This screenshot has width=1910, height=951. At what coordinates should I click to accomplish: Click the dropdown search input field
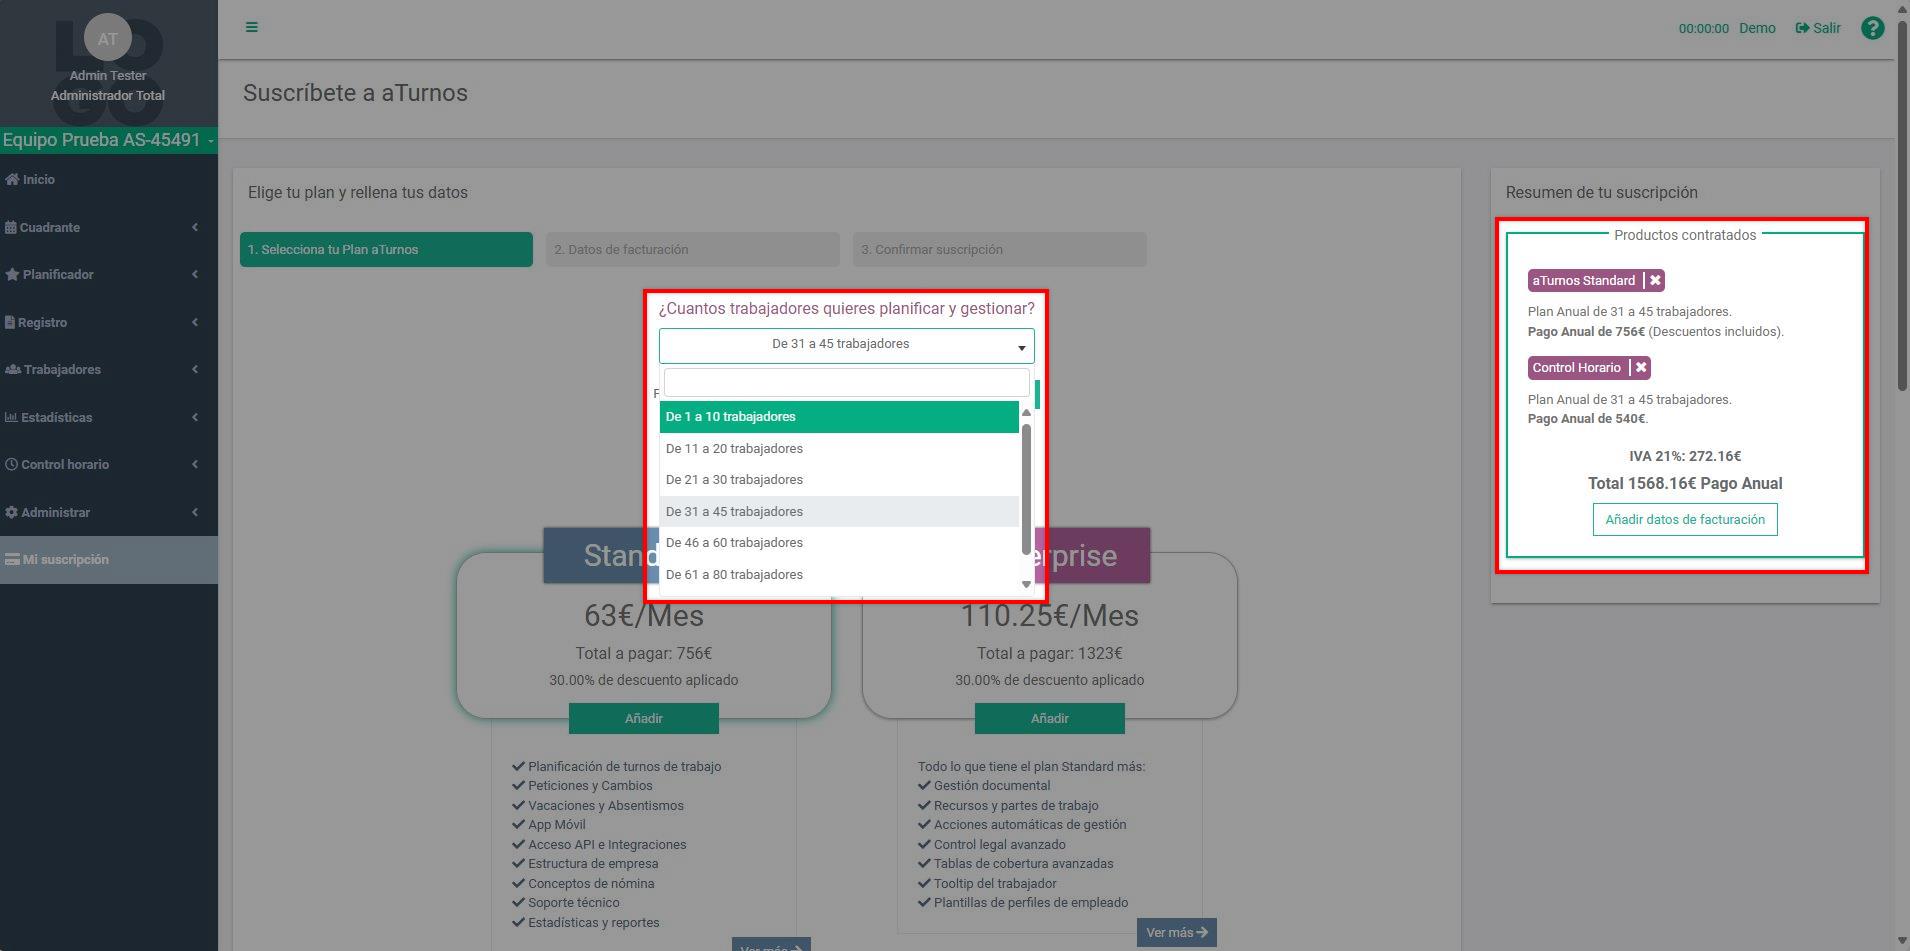846,383
